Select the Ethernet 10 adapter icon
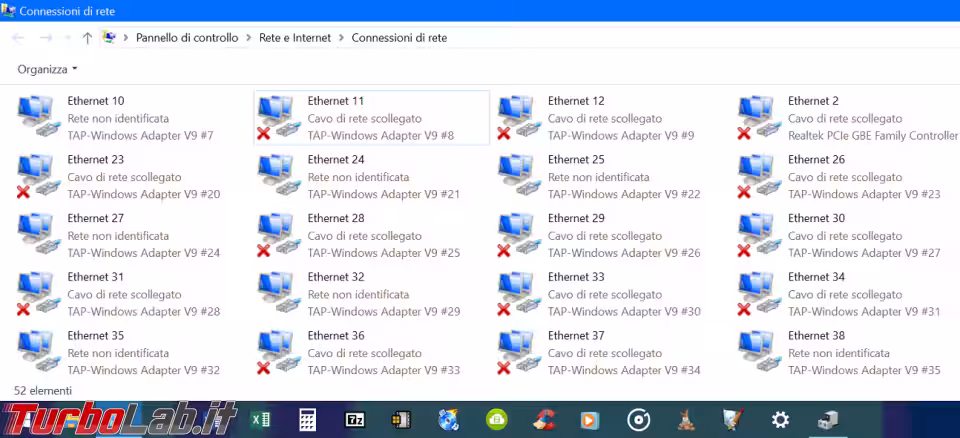 (39, 118)
